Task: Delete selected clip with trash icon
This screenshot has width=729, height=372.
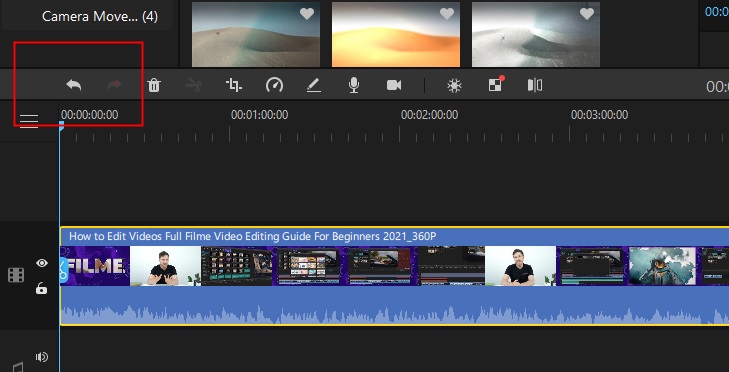Action: point(154,85)
